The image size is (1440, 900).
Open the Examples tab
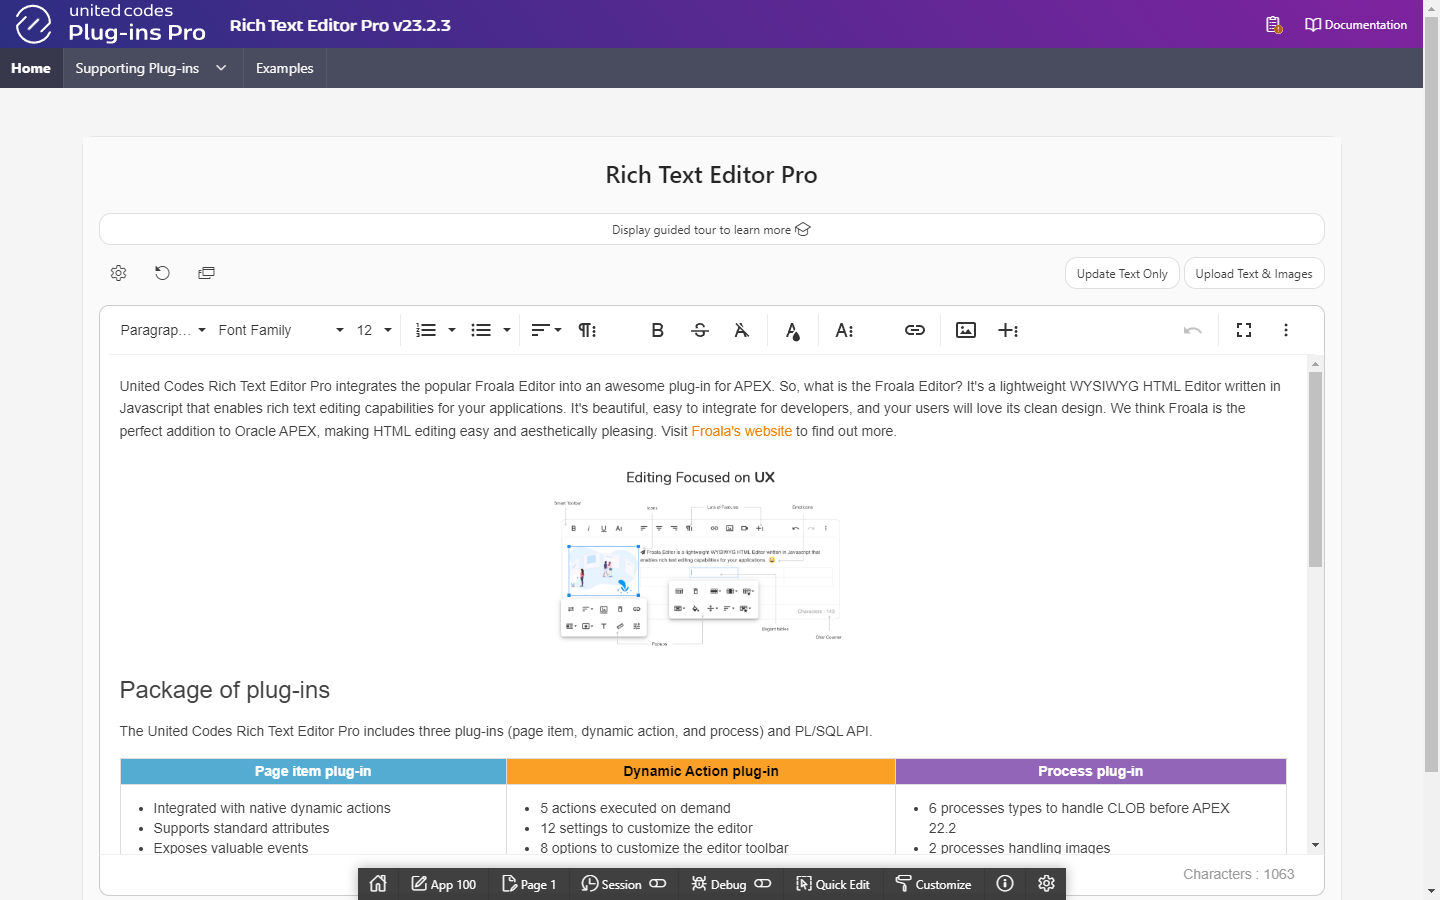pos(285,68)
